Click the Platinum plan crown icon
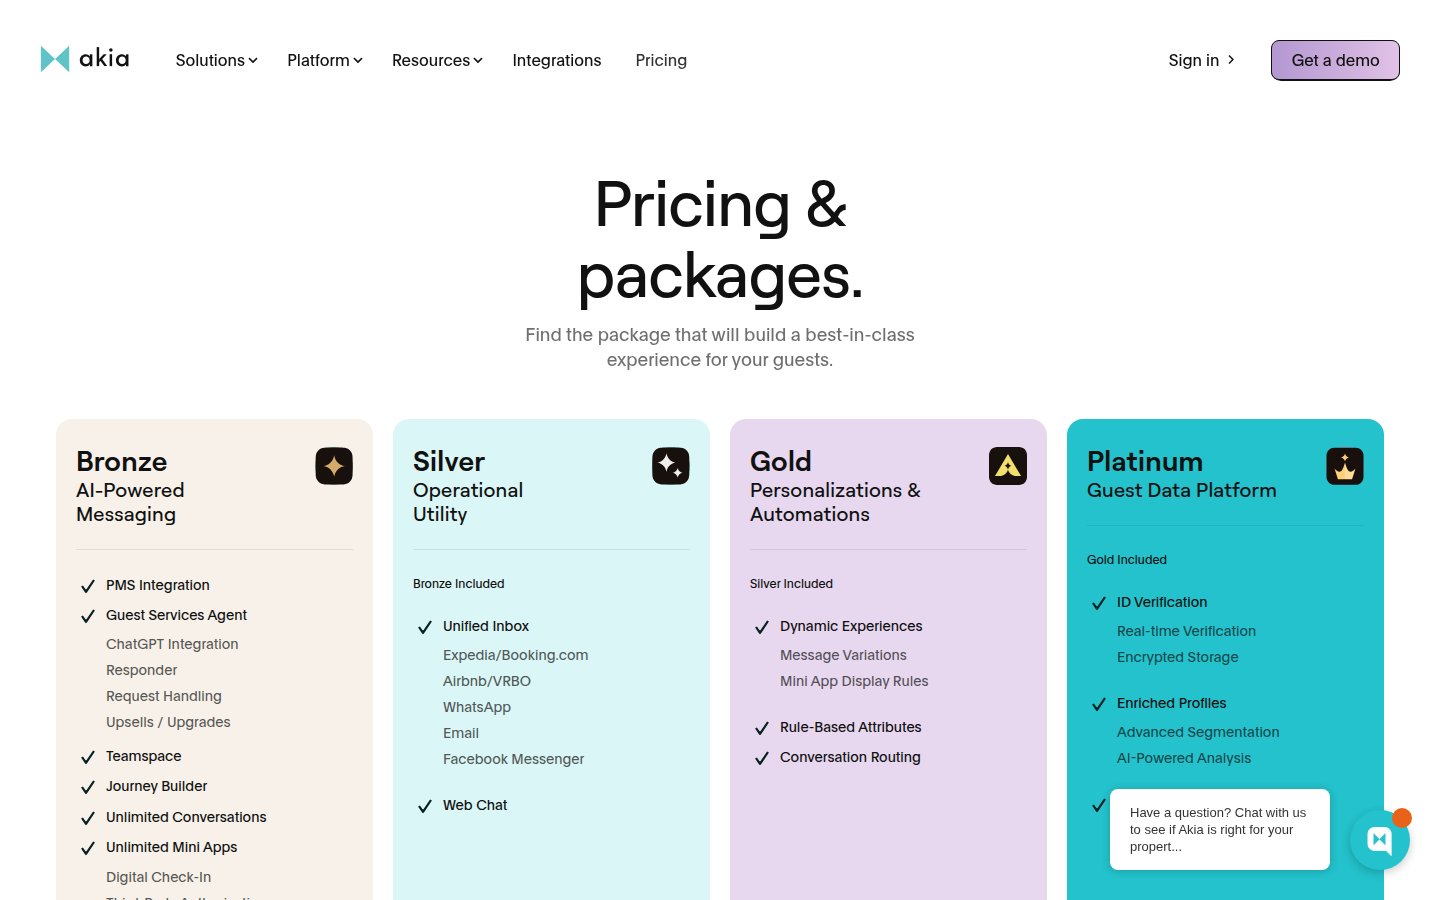Viewport: 1440px width, 900px height. pyautogui.click(x=1345, y=466)
